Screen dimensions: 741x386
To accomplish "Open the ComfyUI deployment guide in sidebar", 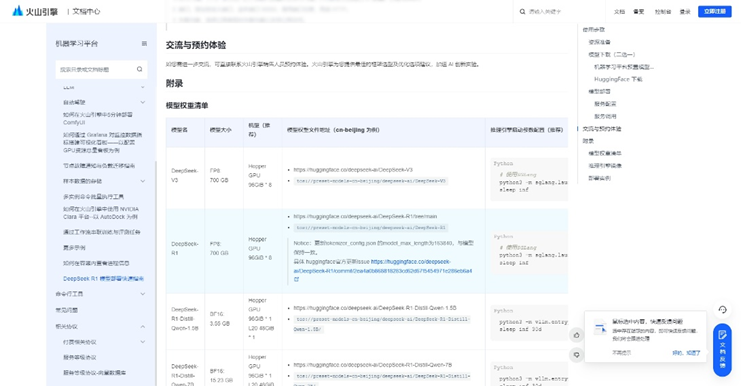I will [98, 119].
